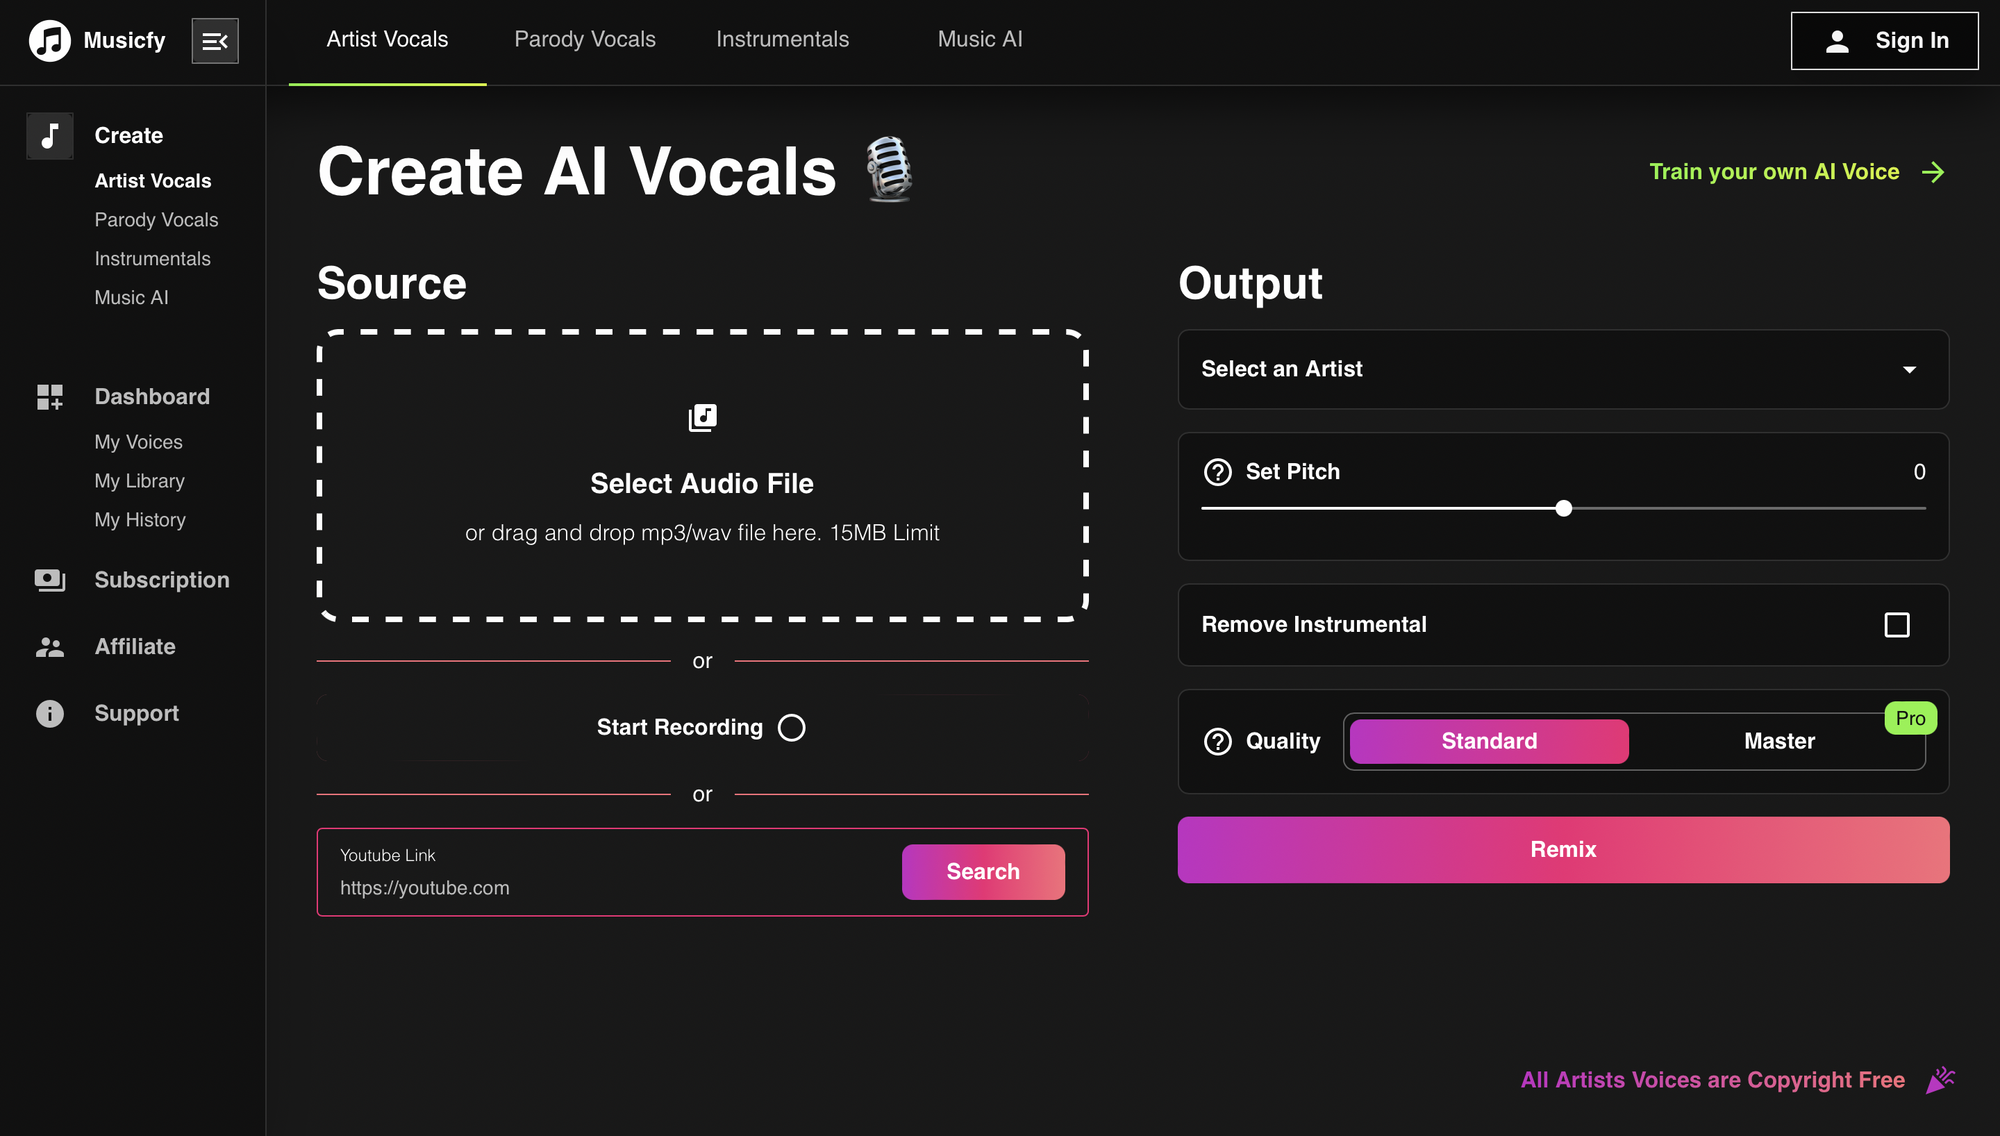Viewport: 2000px width, 1136px height.
Task: Click the Affiliate people icon
Action: (50, 647)
